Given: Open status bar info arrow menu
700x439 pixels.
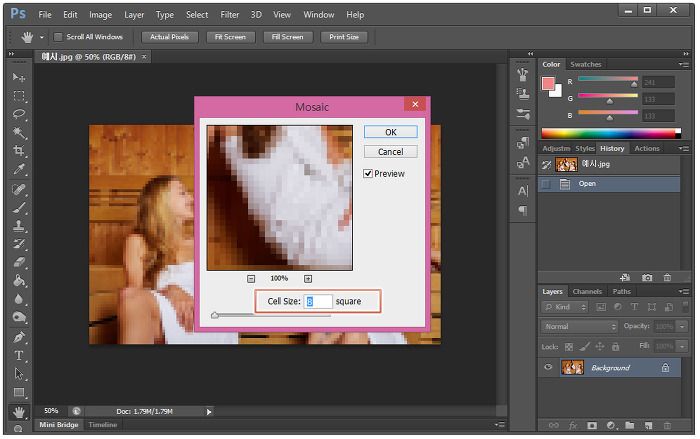Looking at the screenshot, I should [208, 412].
